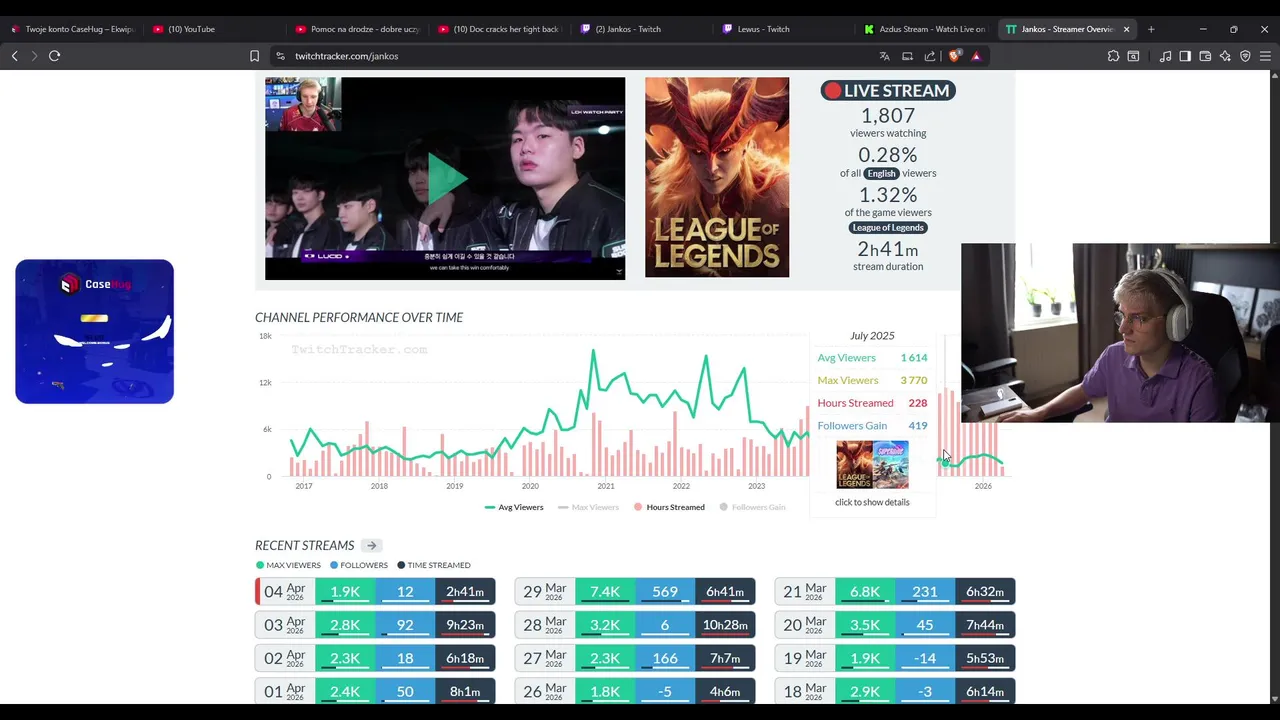Click the CaseHug advertisement banner
Screen dimensions: 1280x720
pos(95,332)
